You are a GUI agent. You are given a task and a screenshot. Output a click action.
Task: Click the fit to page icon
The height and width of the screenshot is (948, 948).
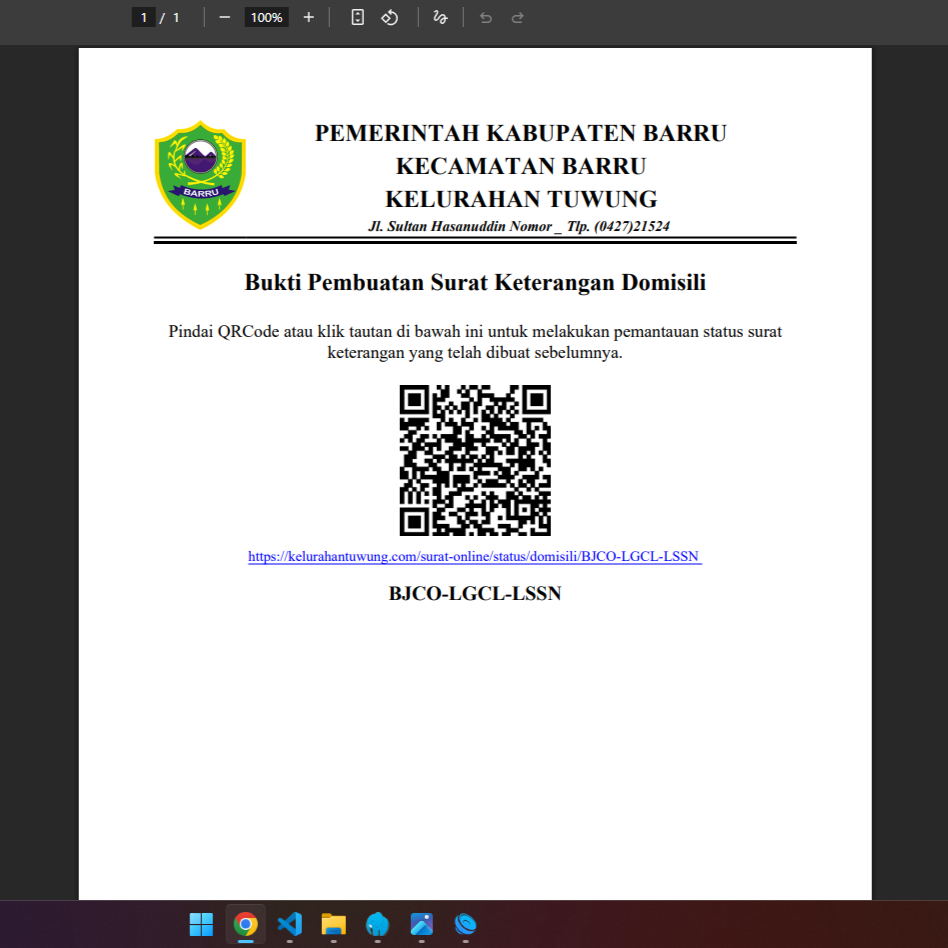coord(357,18)
